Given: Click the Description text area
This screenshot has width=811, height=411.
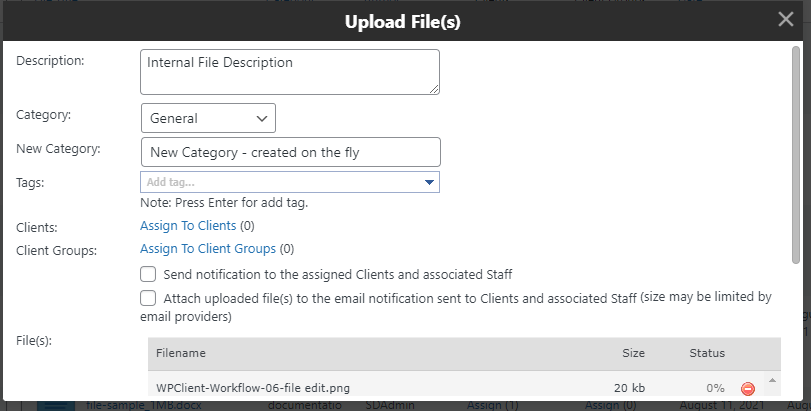Looking at the screenshot, I should 290,72.
